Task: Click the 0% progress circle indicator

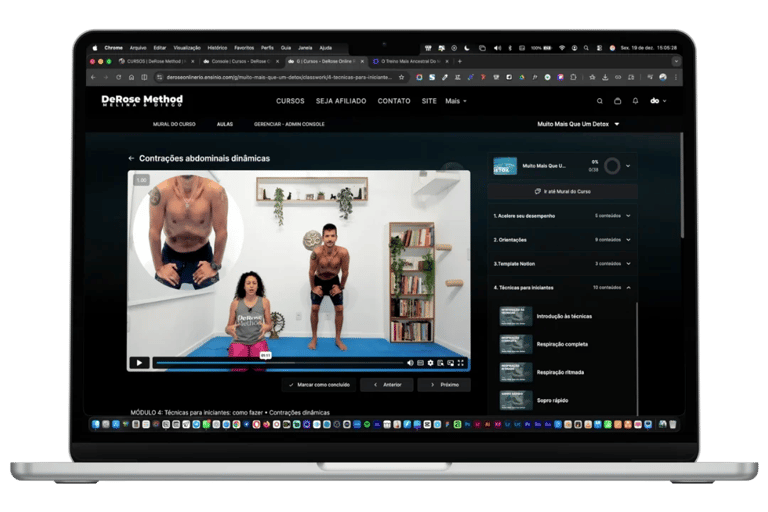Action: [x=612, y=166]
